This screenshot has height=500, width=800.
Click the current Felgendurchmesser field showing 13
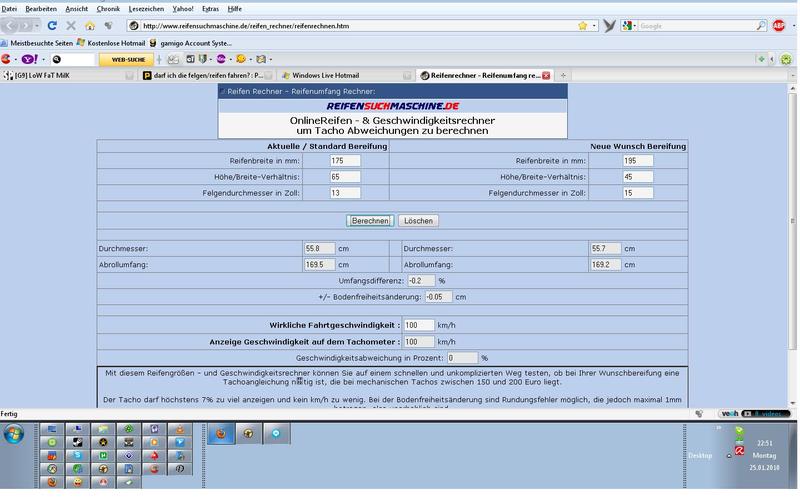[345, 193]
